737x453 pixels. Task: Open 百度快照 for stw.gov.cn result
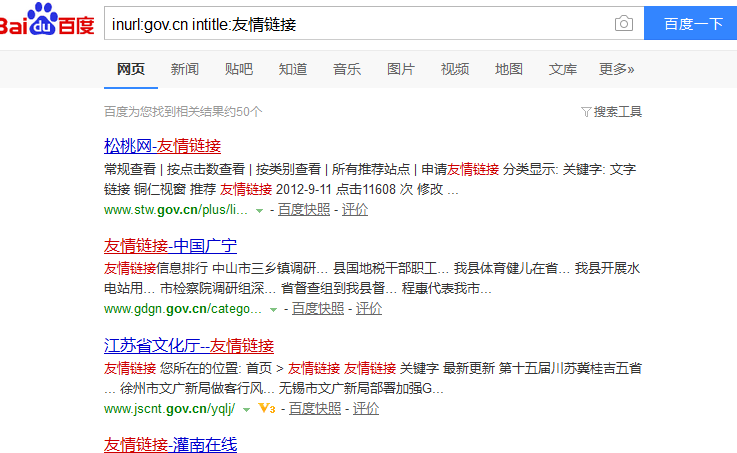point(304,210)
